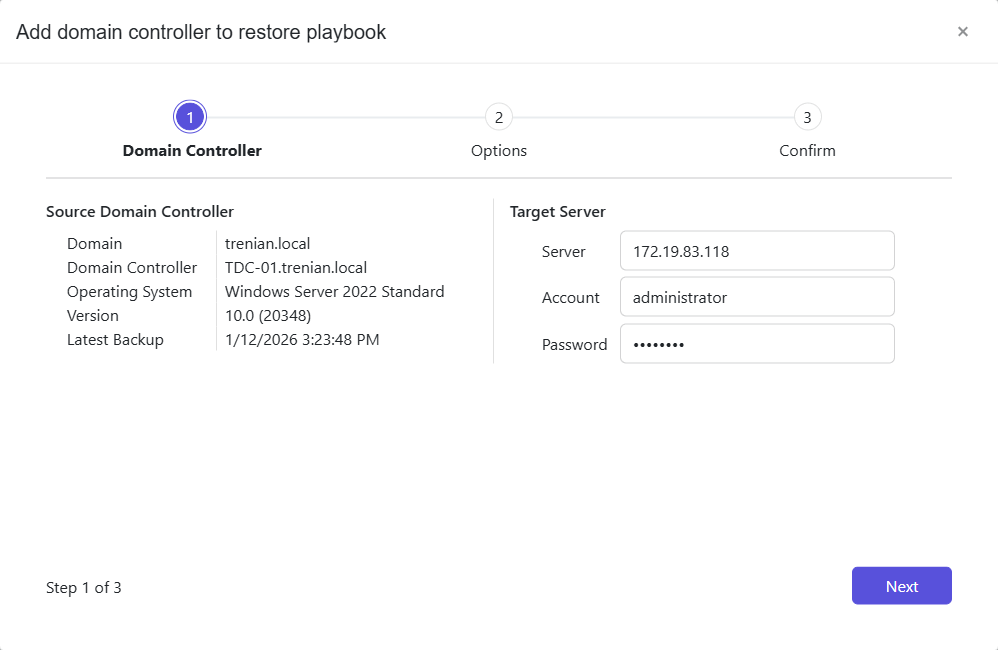Click the Target Server heading
The image size is (998, 650).
tap(558, 211)
